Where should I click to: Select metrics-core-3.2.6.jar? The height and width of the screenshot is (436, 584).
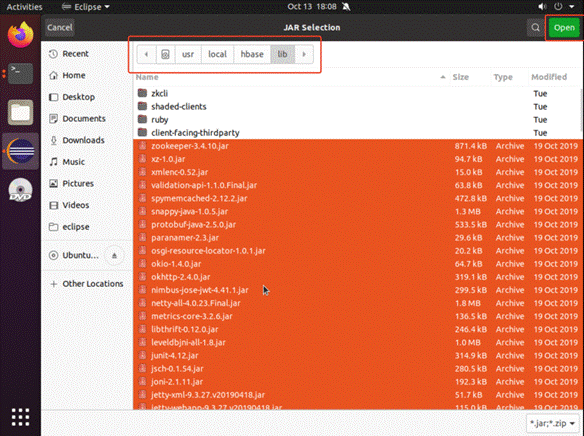click(357, 316)
